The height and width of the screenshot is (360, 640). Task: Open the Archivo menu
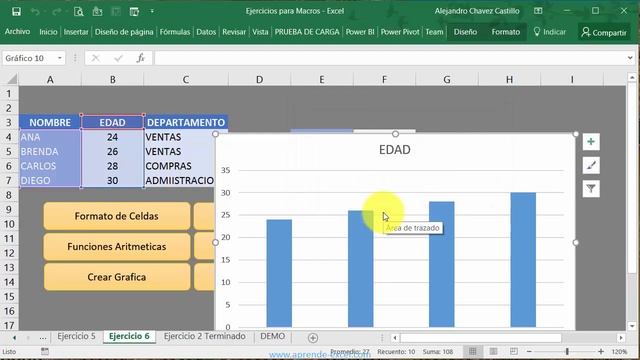18,31
